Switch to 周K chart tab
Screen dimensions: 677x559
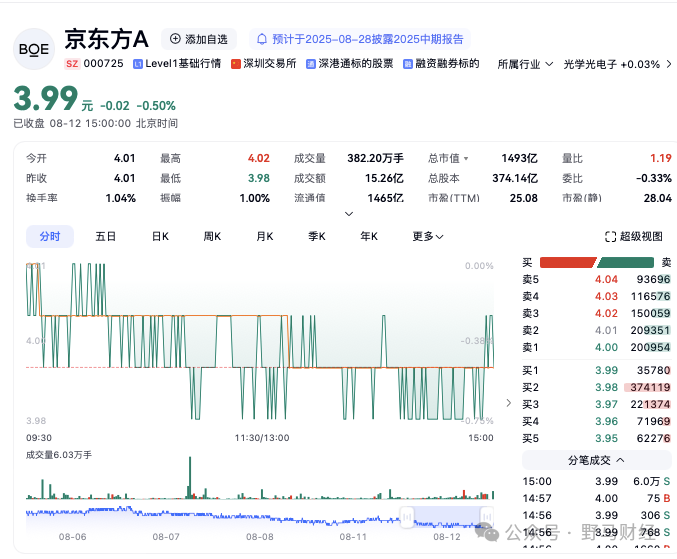[x=212, y=237]
